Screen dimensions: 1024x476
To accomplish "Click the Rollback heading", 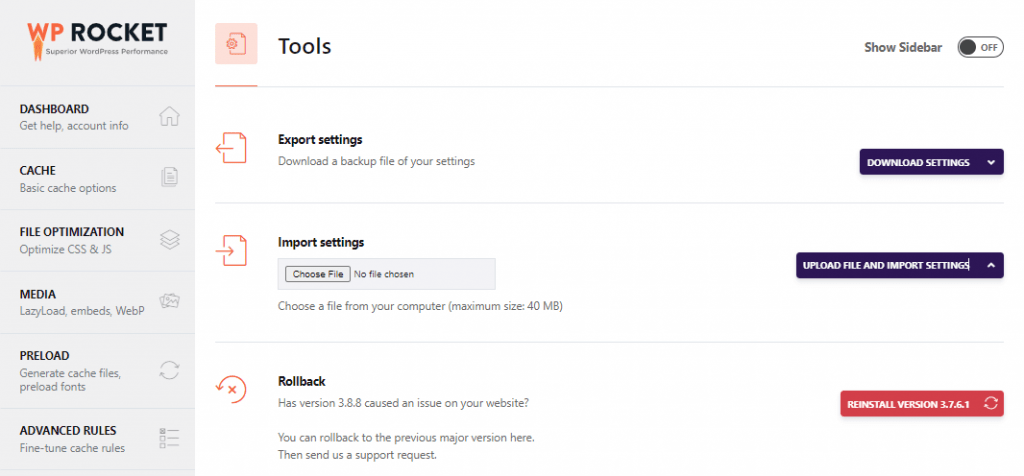I will 302,381.
